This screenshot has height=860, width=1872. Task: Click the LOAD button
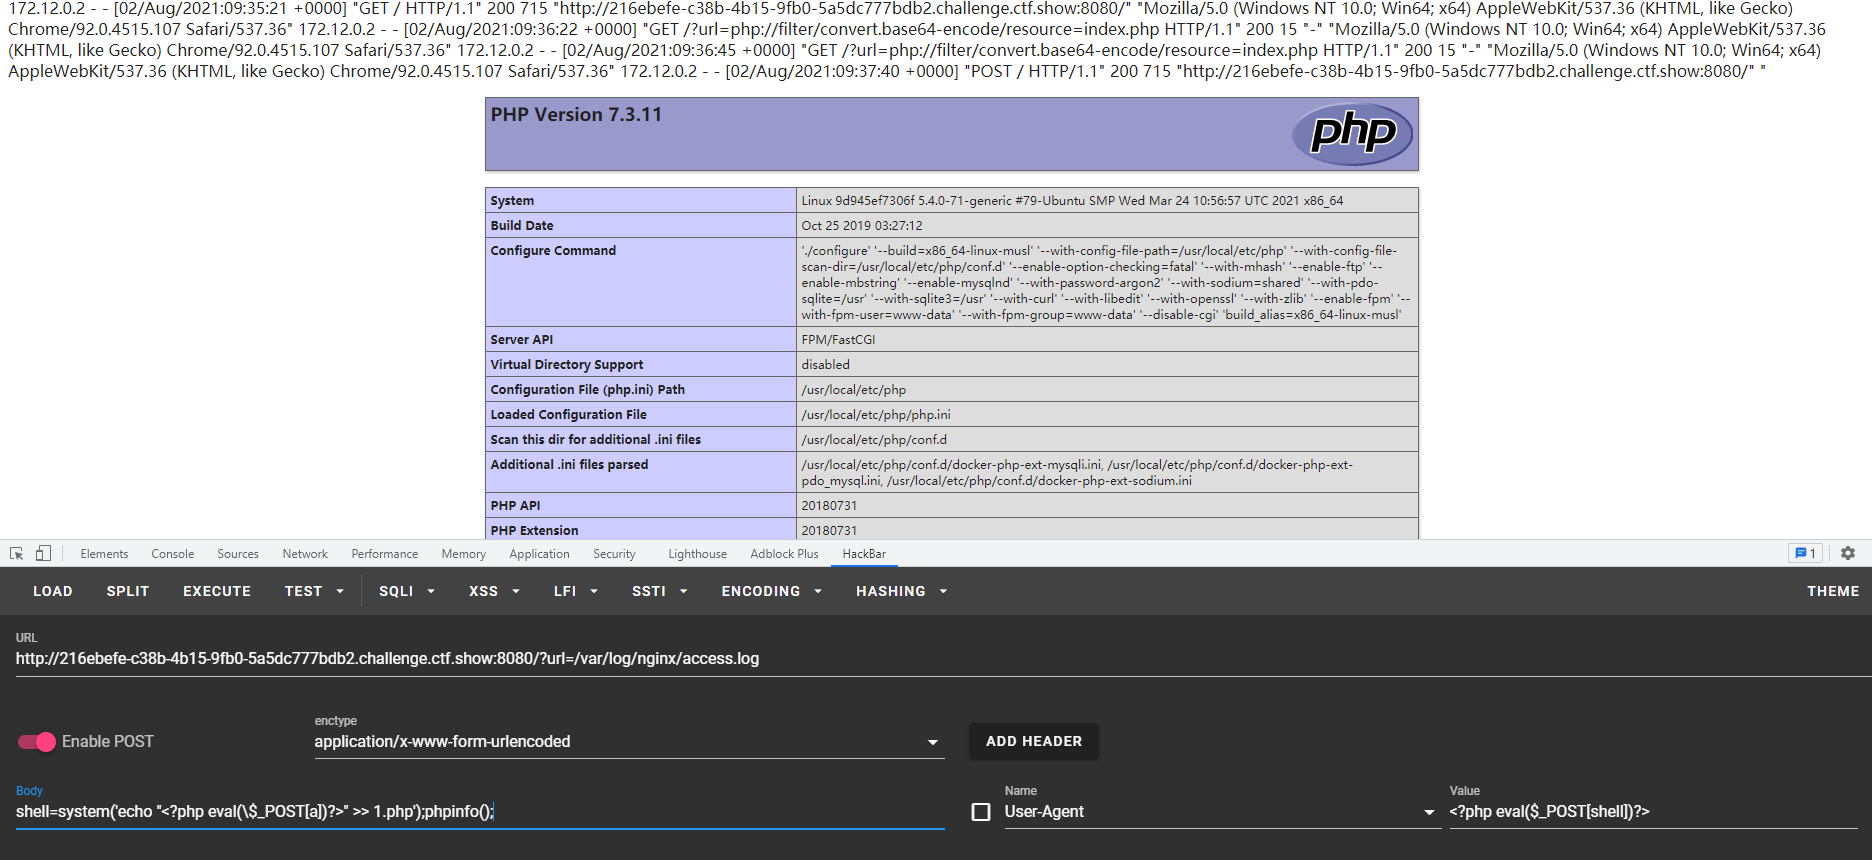53,591
